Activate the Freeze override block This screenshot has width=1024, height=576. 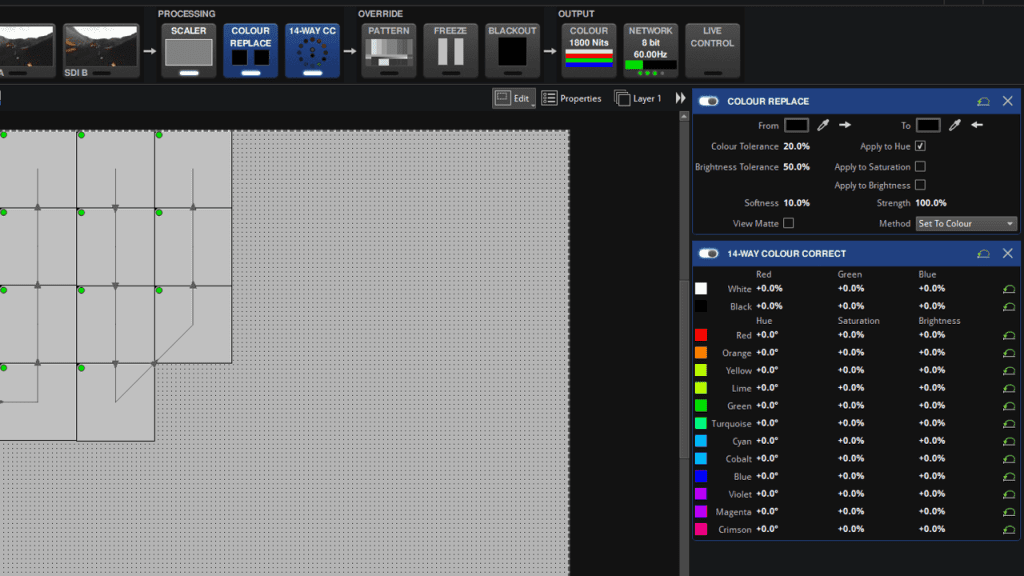pos(451,51)
